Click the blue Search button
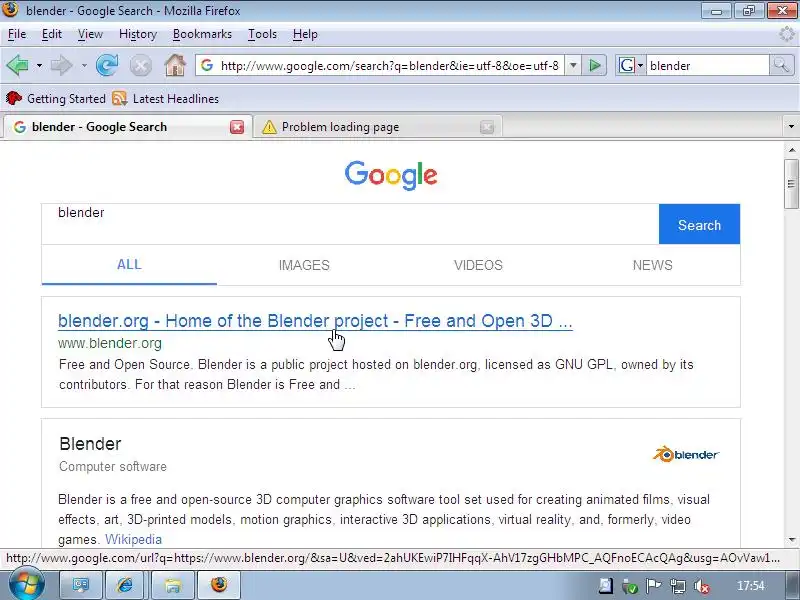Viewport: 800px width, 600px height. pyautogui.click(x=699, y=224)
